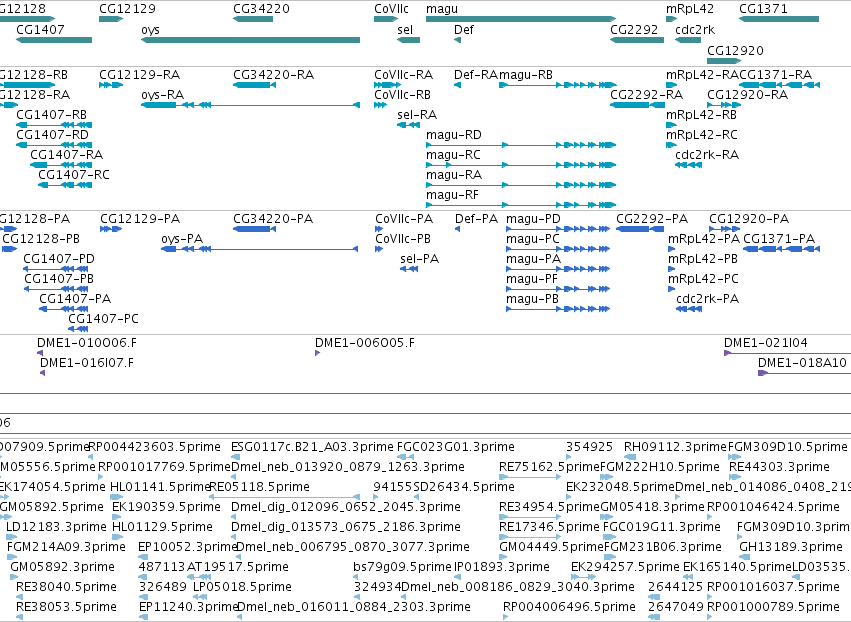Screen dimensions: 851x622
Task: Select protein cdc2rk-PA
Action: (x=689, y=309)
